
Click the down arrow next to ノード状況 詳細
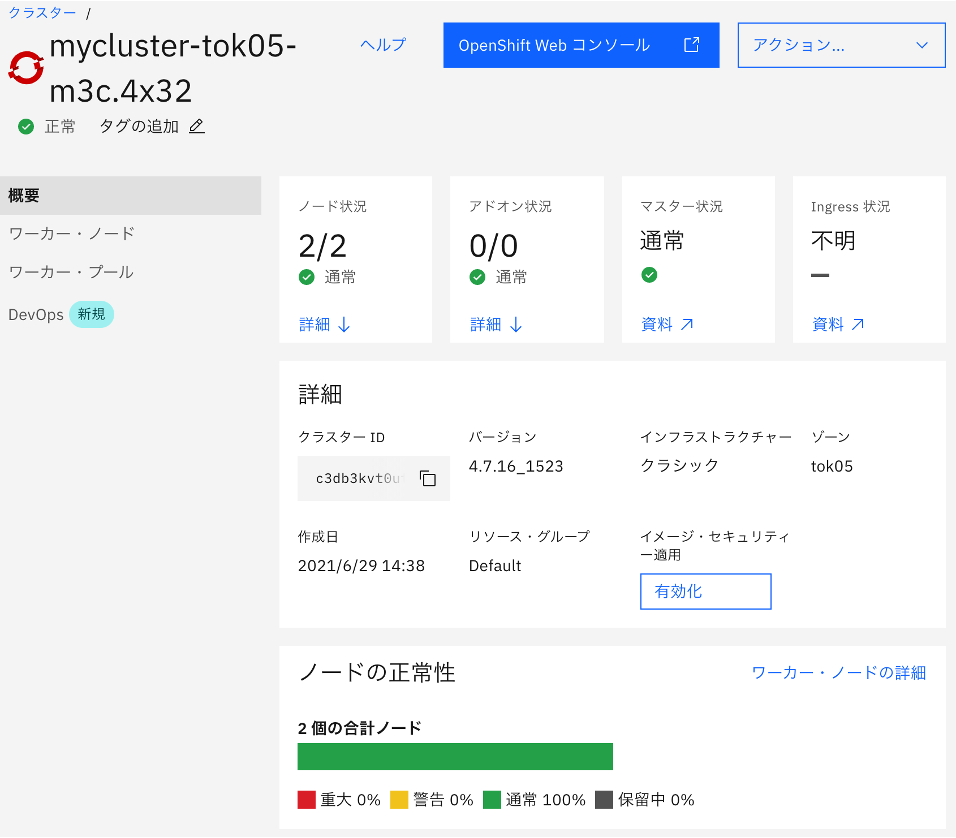click(x=344, y=324)
